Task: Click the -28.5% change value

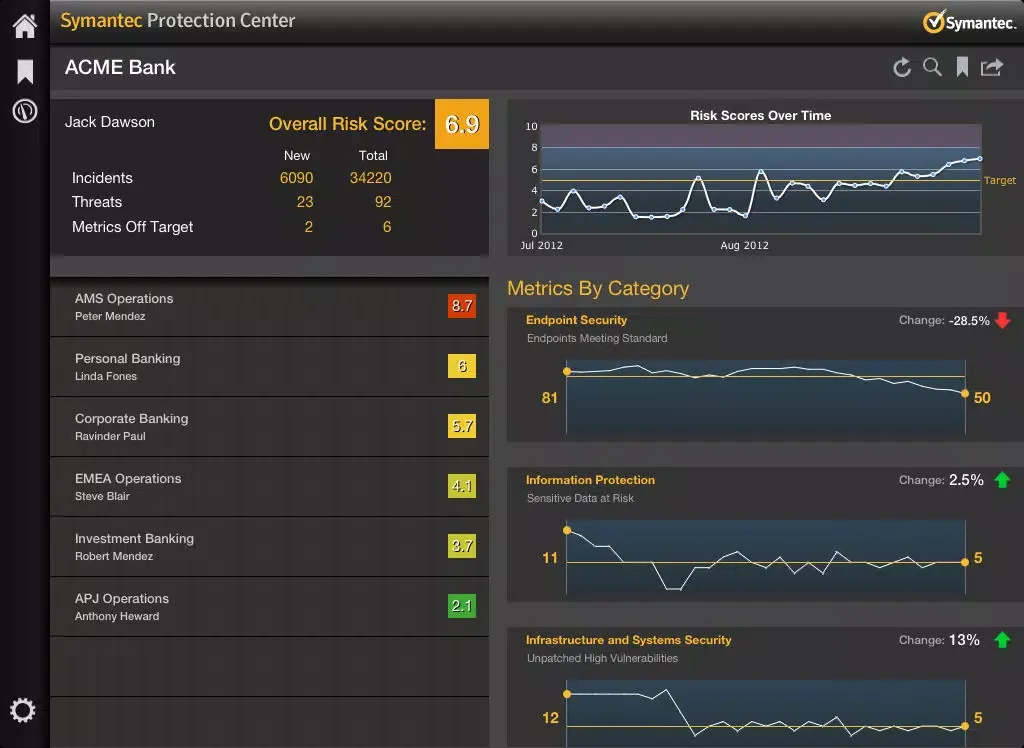Action: pyautogui.click(x=969, y=321)
